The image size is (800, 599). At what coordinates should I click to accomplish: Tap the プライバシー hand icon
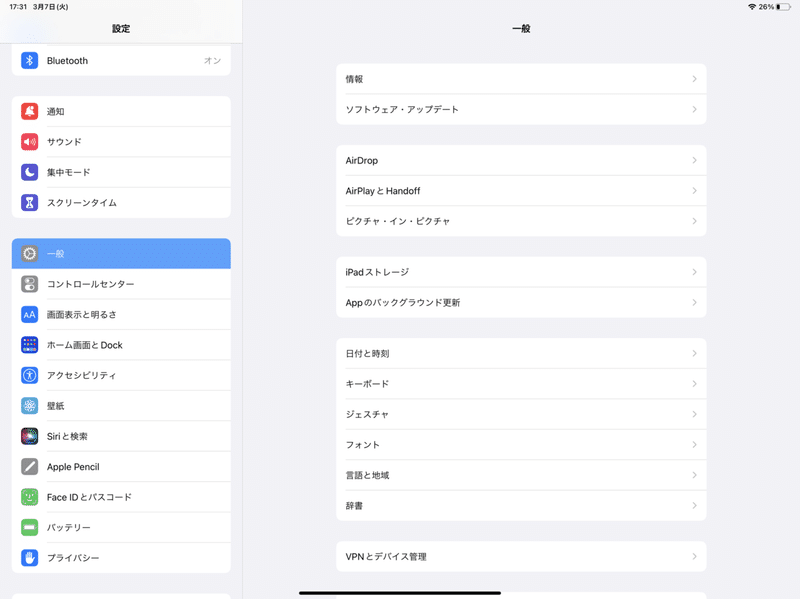(x=30, y=558)
